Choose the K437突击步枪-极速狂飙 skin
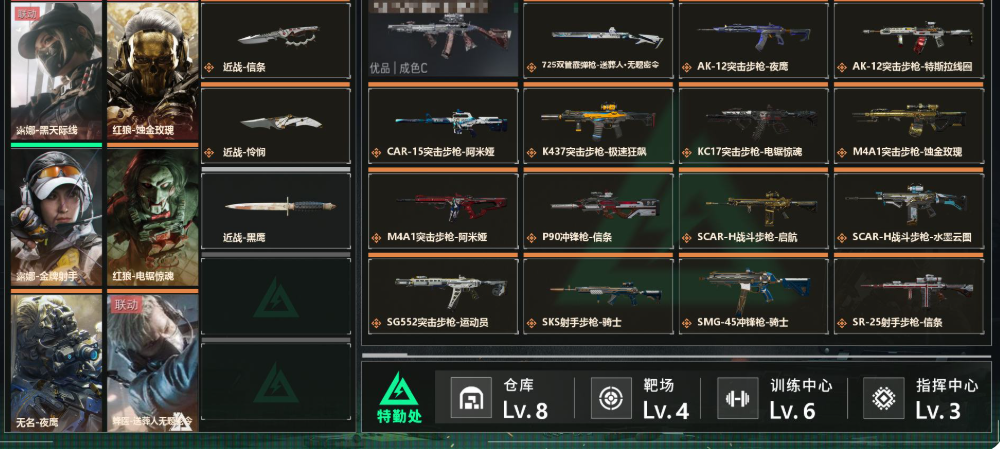1000x449 pixels. pos(598,126)
